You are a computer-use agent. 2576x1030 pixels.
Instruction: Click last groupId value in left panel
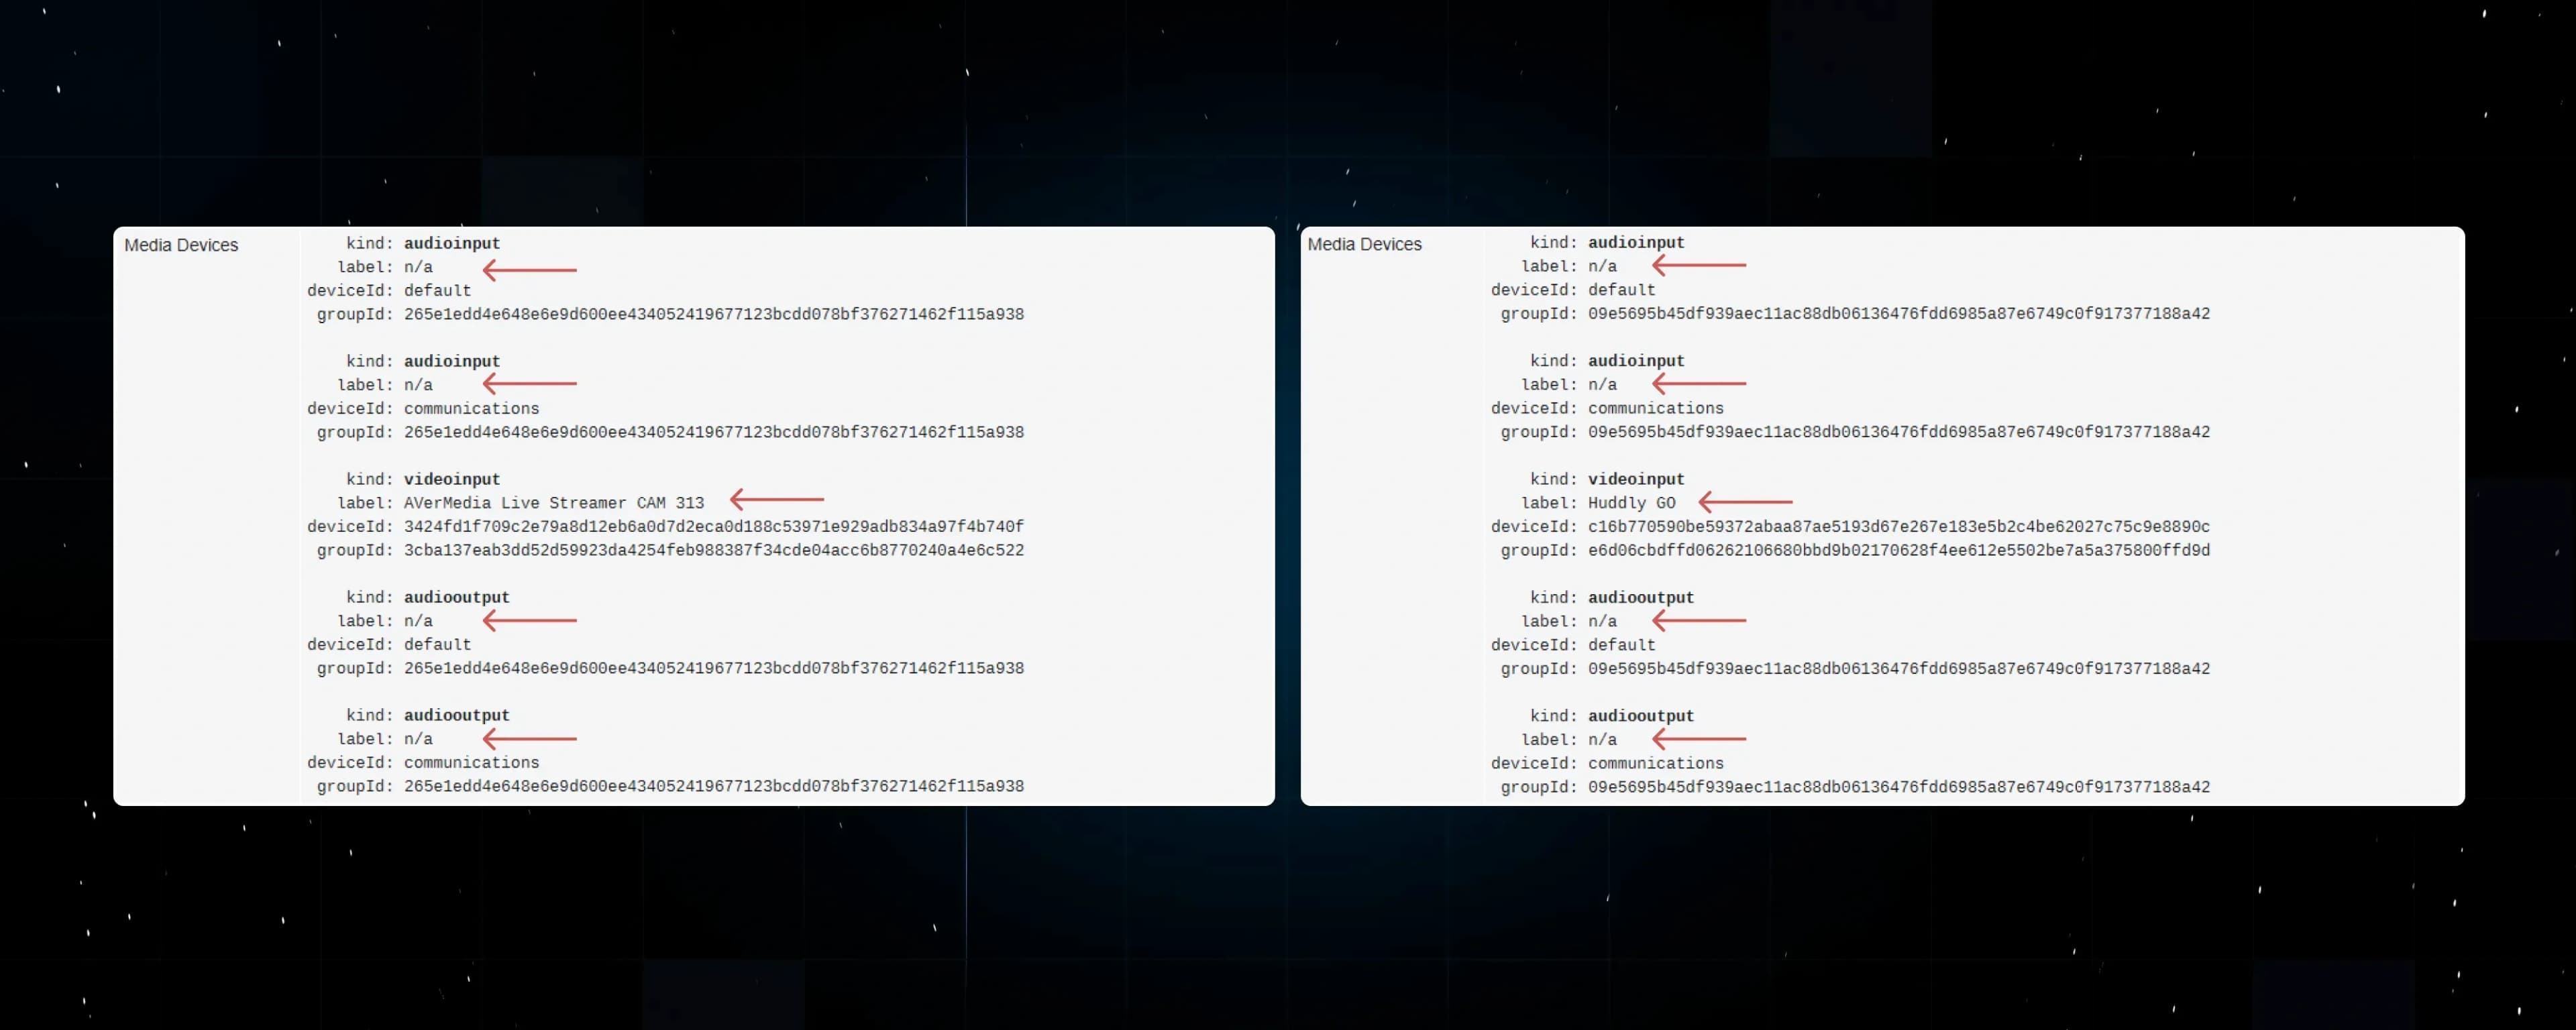tap(713, 786)
